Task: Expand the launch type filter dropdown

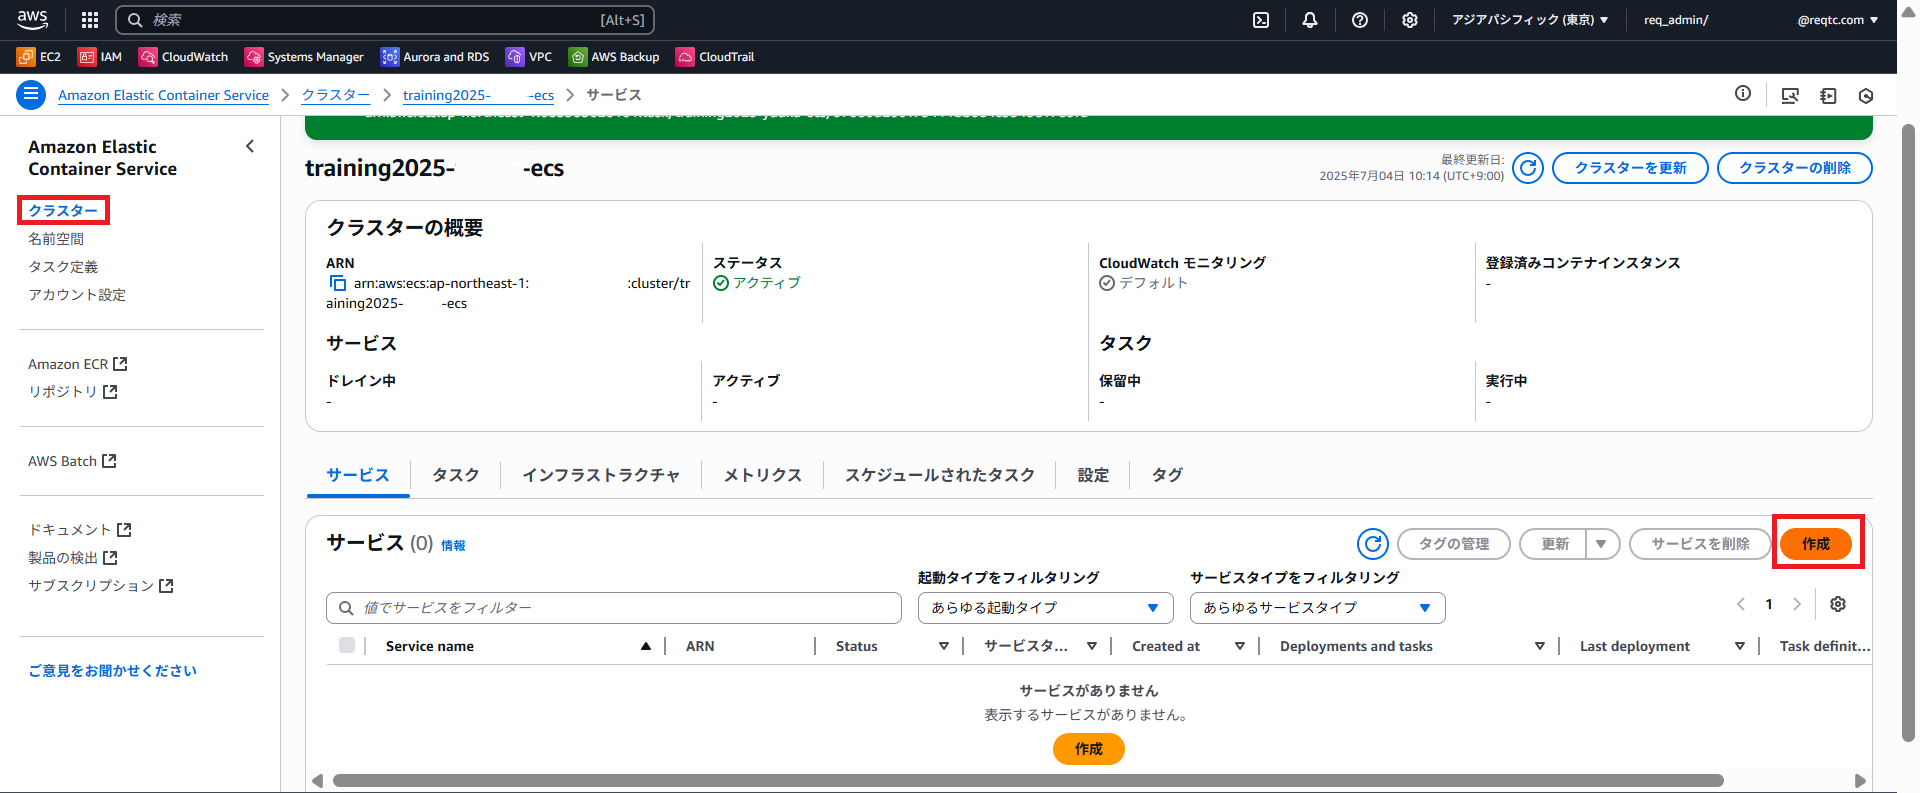Action: [x=1046, y=608]
